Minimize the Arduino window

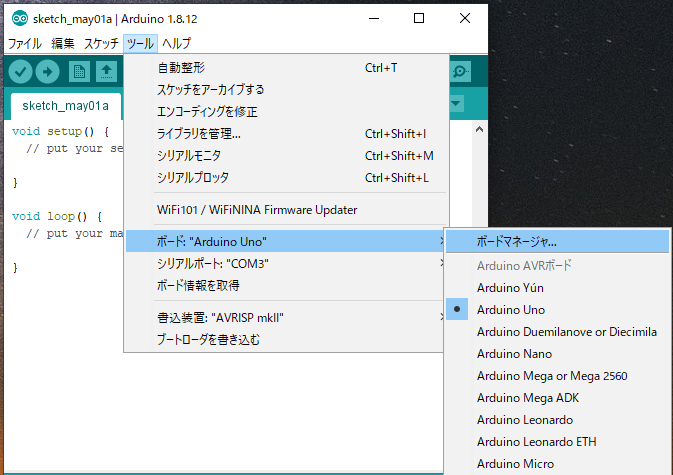(x=374, y=18)
